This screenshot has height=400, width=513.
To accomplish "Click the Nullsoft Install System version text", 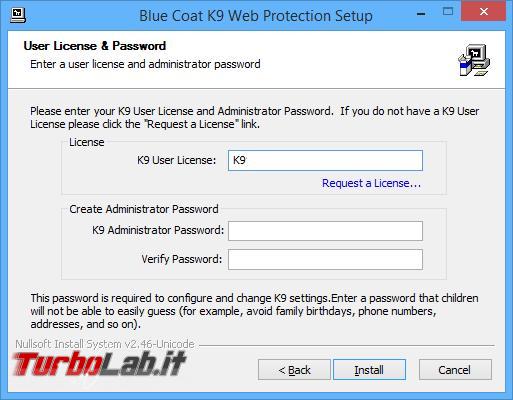I will 105,344.
